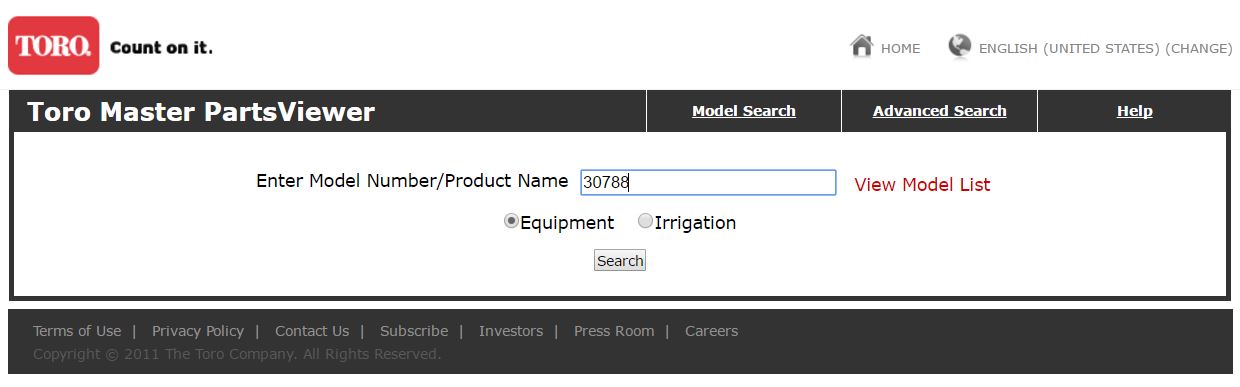Select the Equipment radio button

[511, 221]
